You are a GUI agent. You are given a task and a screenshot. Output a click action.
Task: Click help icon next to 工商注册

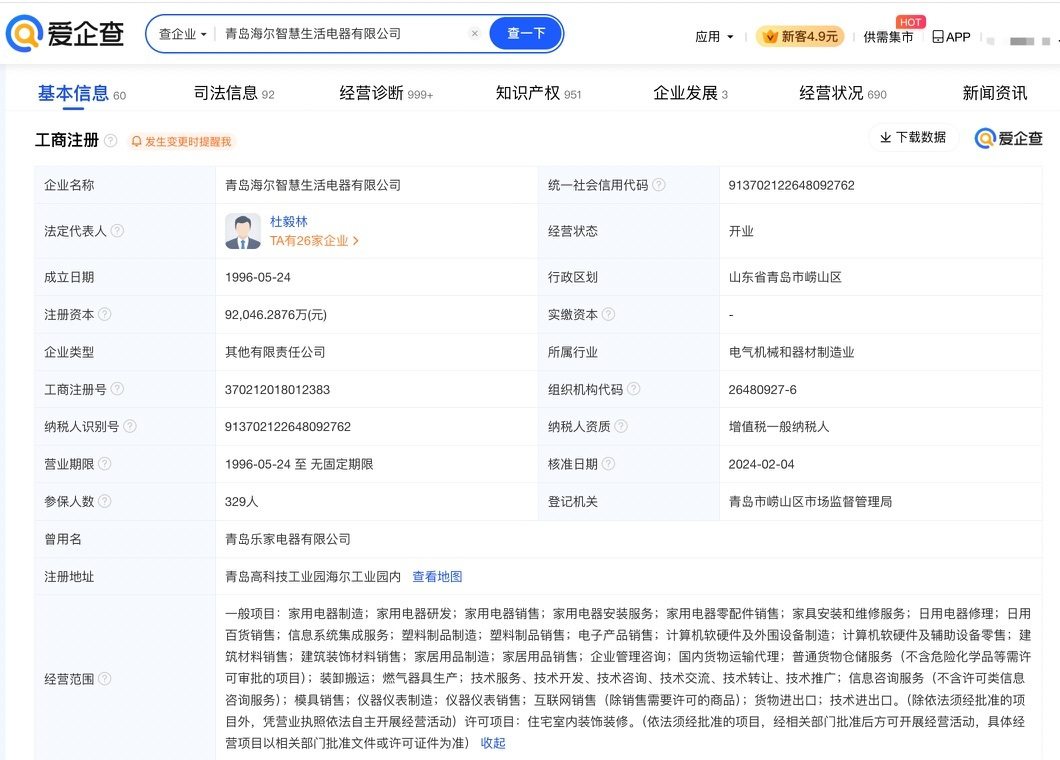point(110,141)
